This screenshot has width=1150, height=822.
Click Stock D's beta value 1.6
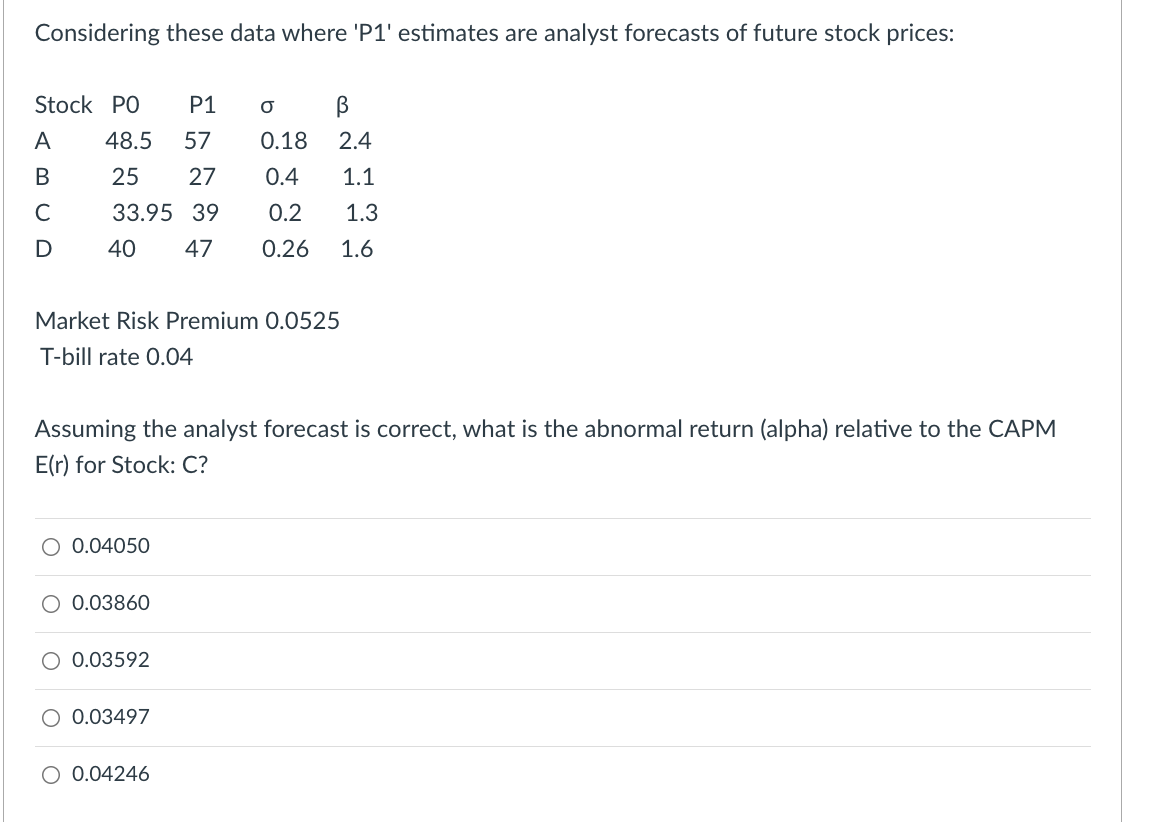pyautogui.click(x=357, y=248)
